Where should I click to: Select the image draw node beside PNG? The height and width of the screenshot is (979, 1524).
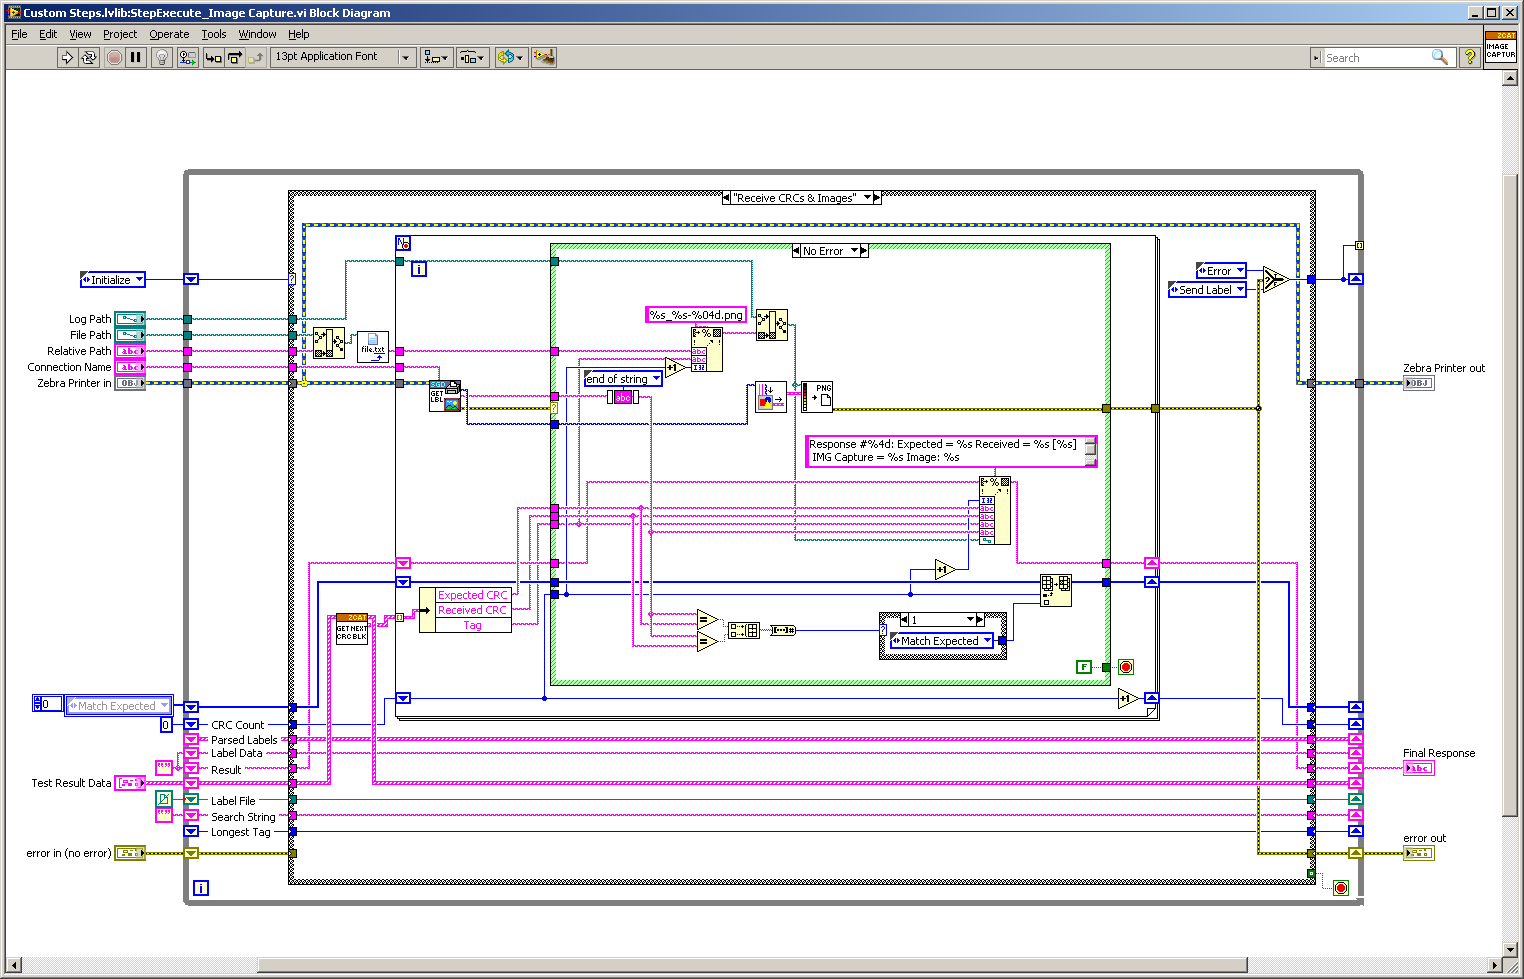[771, 397]
